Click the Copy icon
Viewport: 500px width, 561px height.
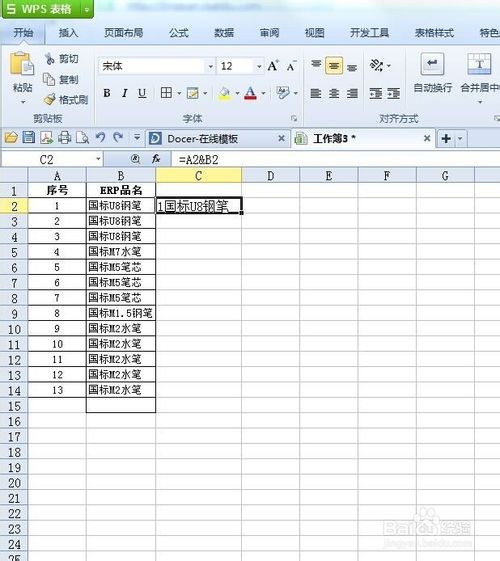tap(49, 79)
